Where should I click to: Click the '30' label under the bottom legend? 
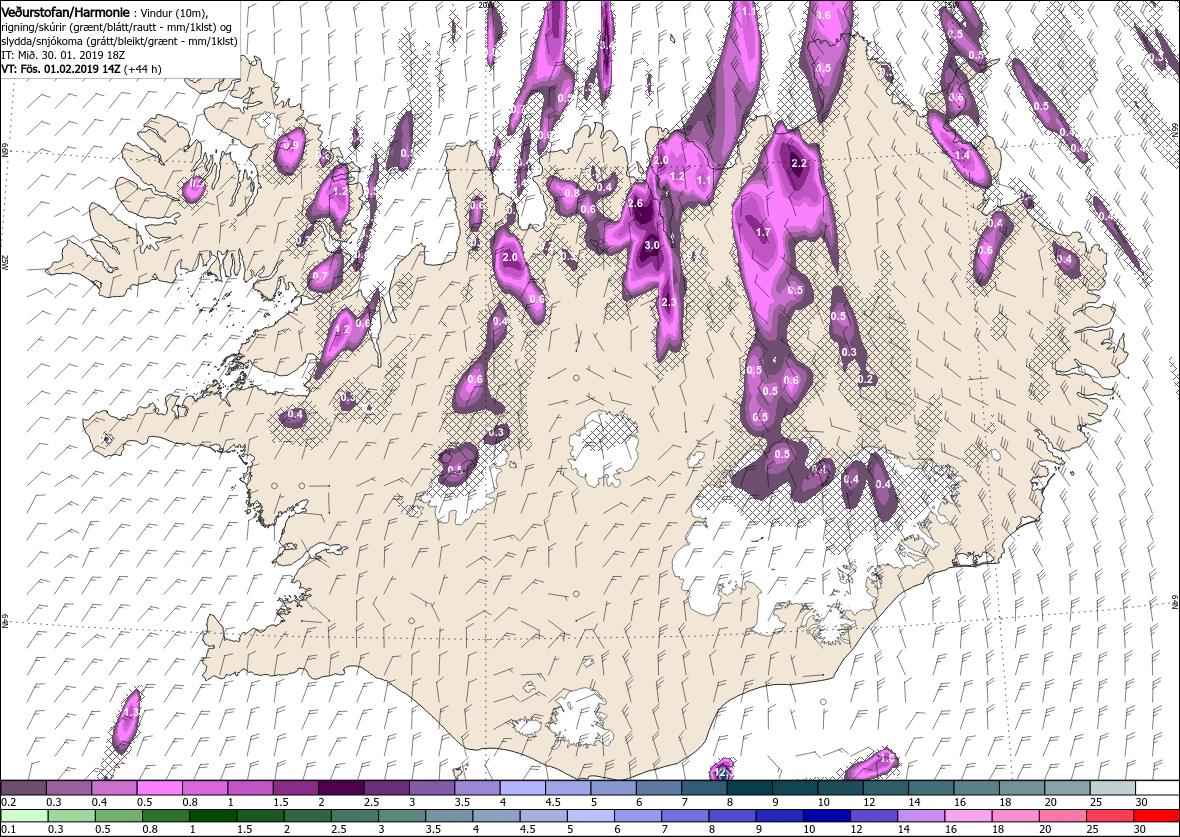pos(1139,830)
